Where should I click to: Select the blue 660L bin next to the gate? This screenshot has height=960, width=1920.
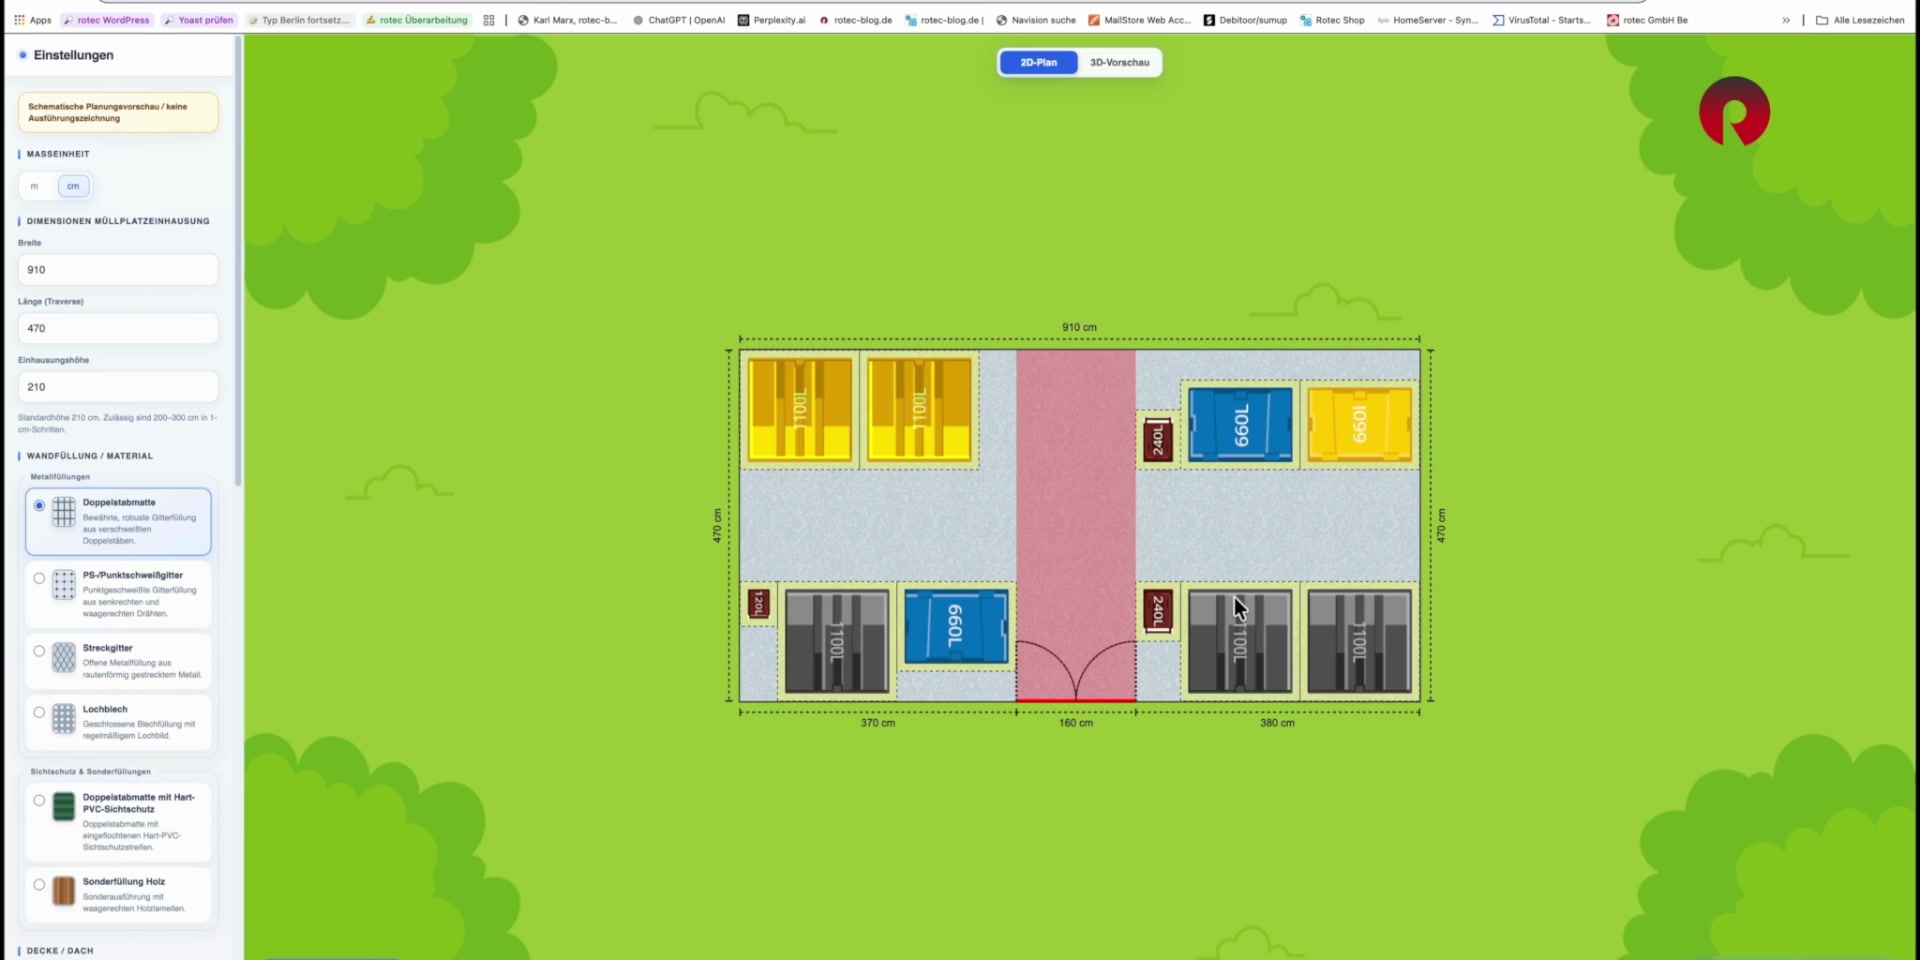(956, 627)
